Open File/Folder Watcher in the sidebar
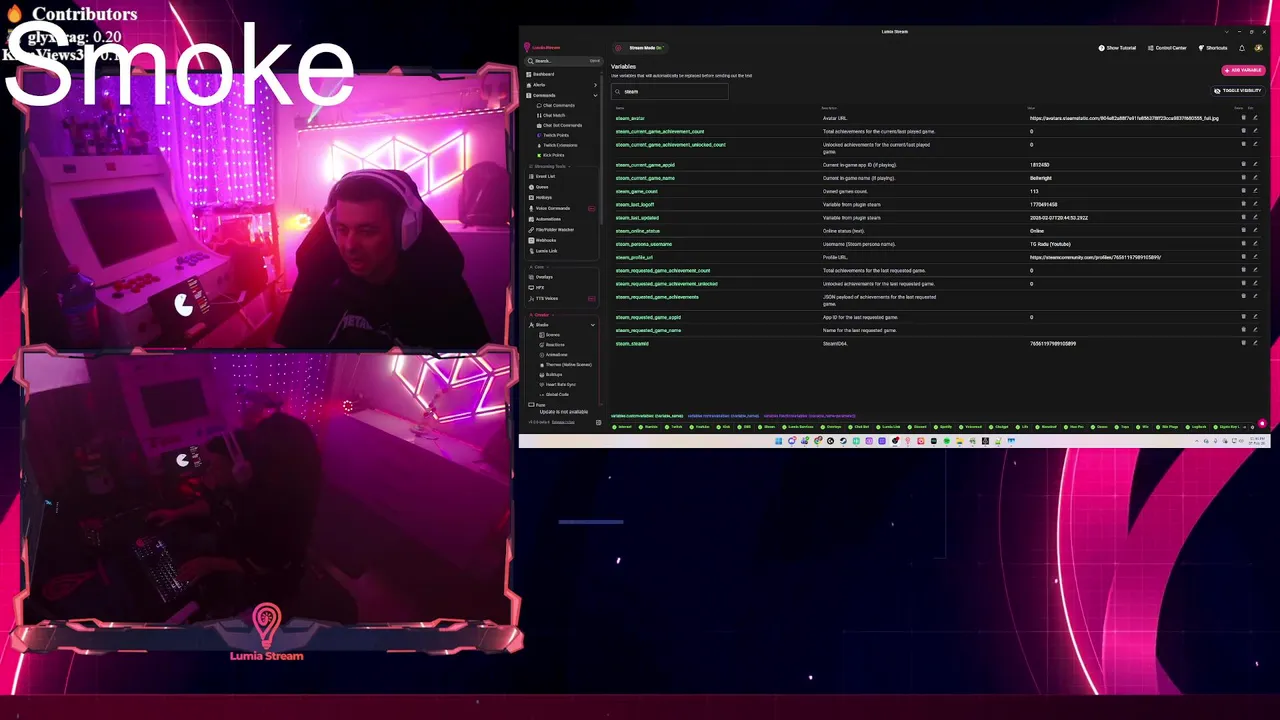 tap(553, 229)
